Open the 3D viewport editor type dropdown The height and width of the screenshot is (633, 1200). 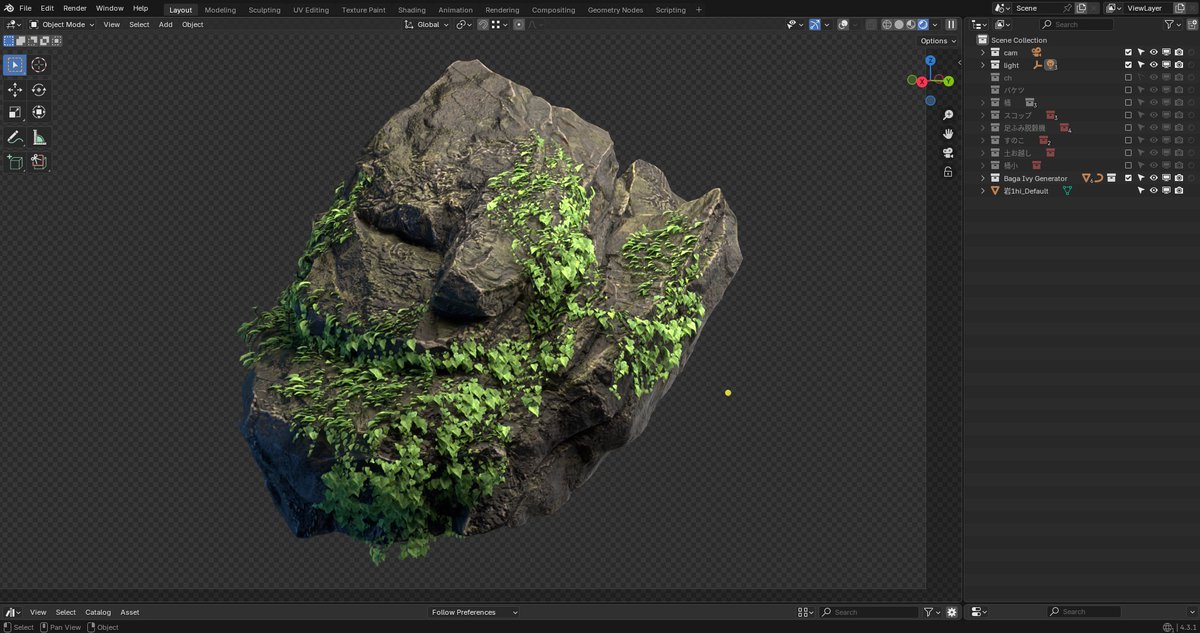point(13,24)
